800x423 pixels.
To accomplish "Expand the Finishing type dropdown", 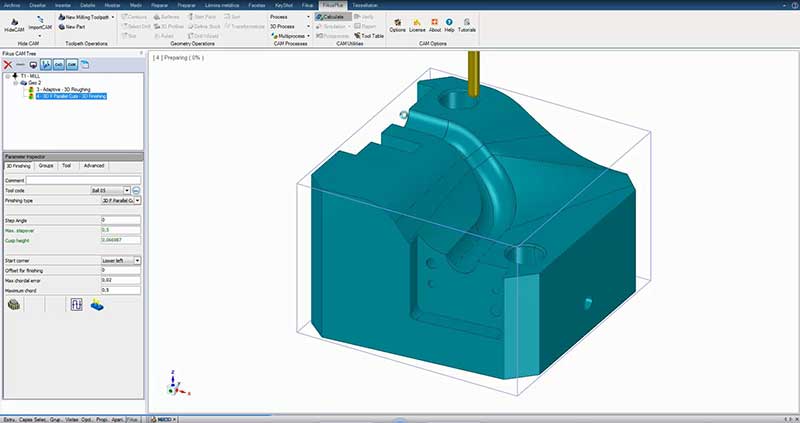I will pos(136,200).
